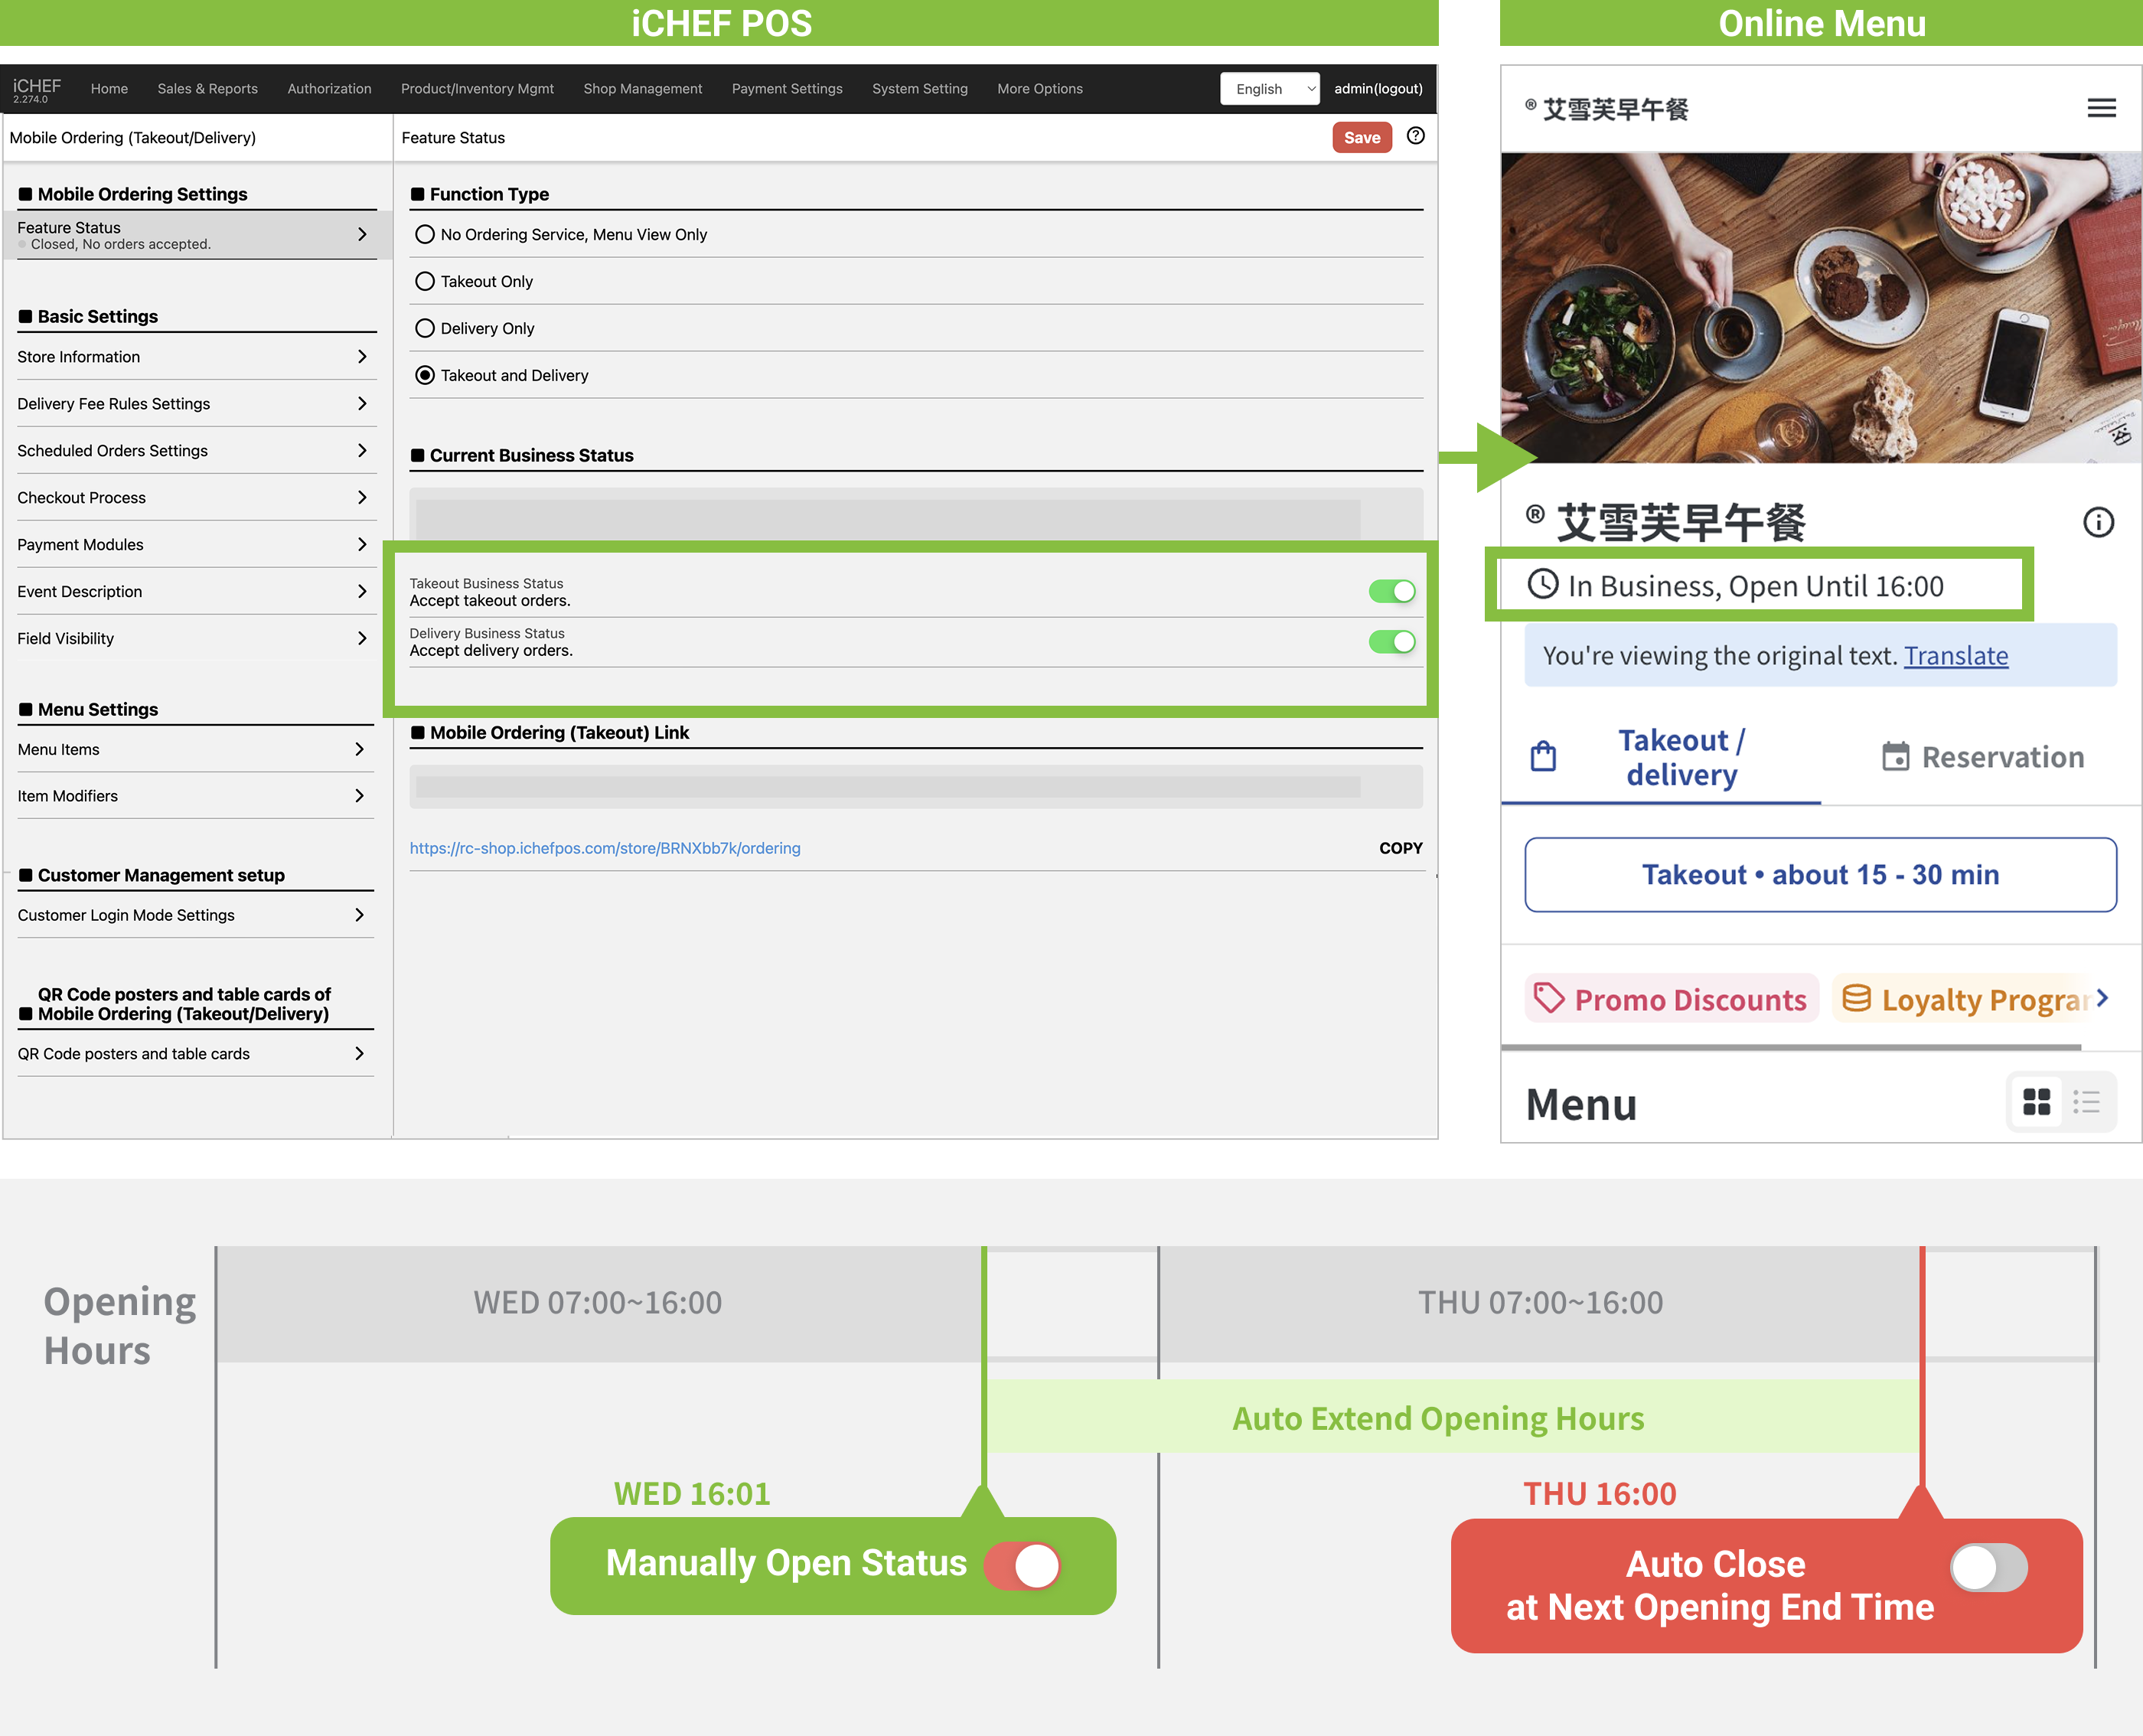Open the English language dropdown
This screenshot has width=2143, height=1736.
[1269, 88]
